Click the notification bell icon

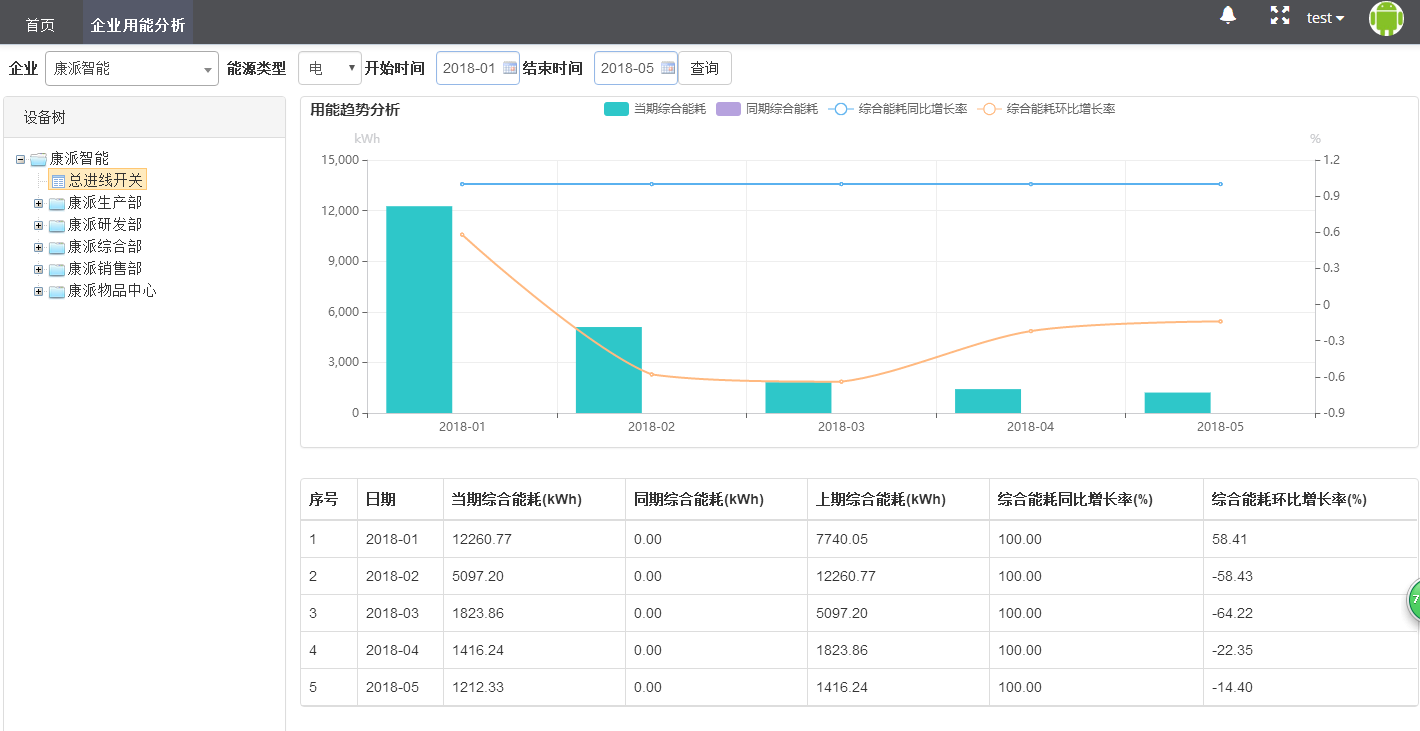click(1228, 15)
